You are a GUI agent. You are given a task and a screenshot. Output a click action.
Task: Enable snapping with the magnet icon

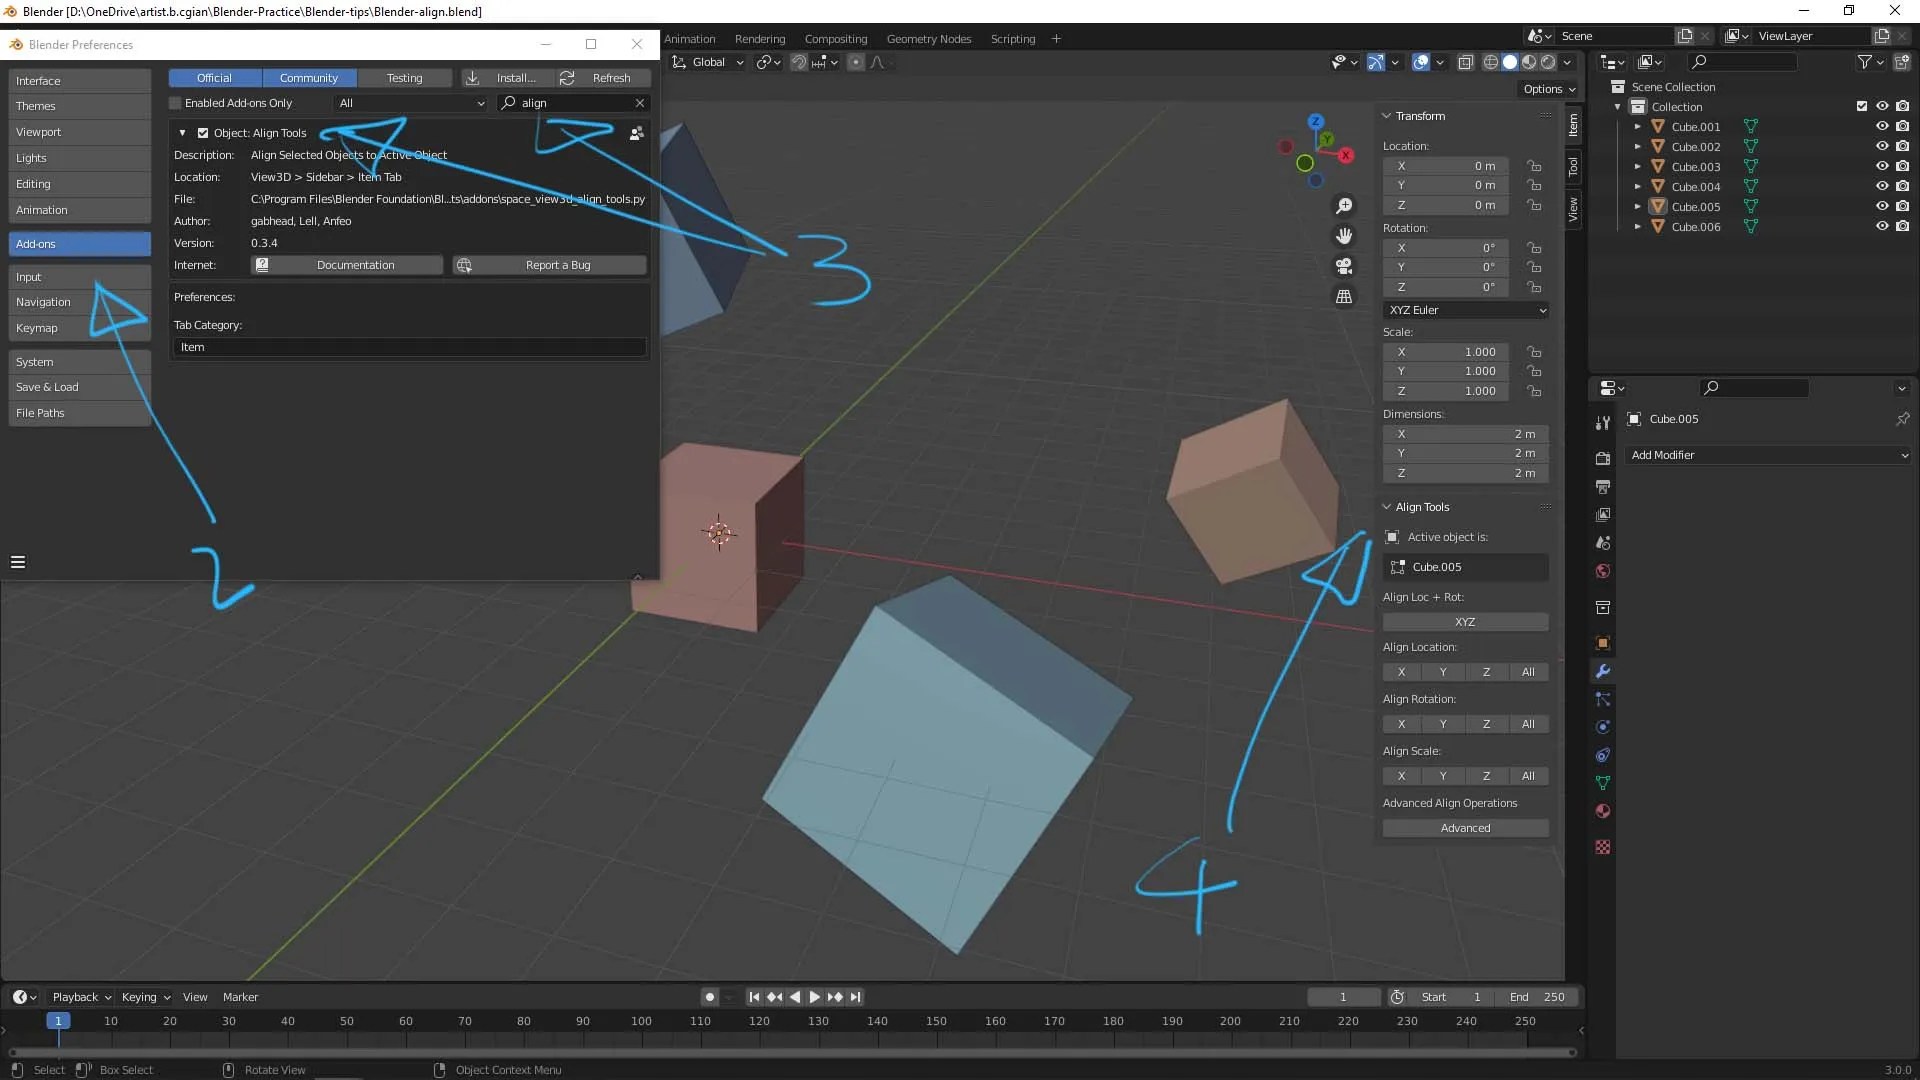point(799,61)
